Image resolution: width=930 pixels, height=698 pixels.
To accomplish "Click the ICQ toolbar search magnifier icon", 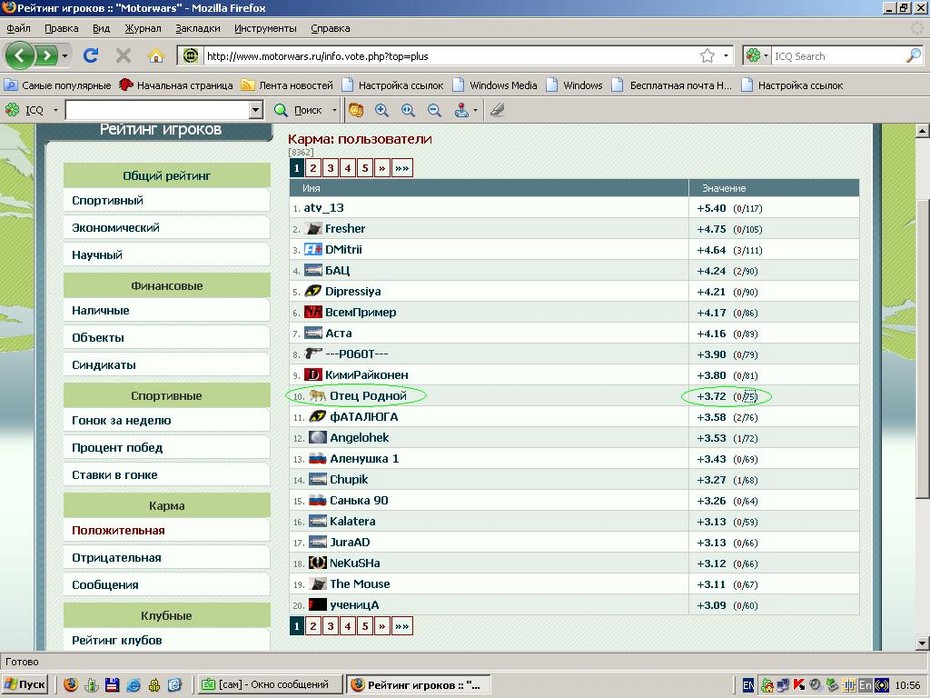I will [x=281, y=110].
